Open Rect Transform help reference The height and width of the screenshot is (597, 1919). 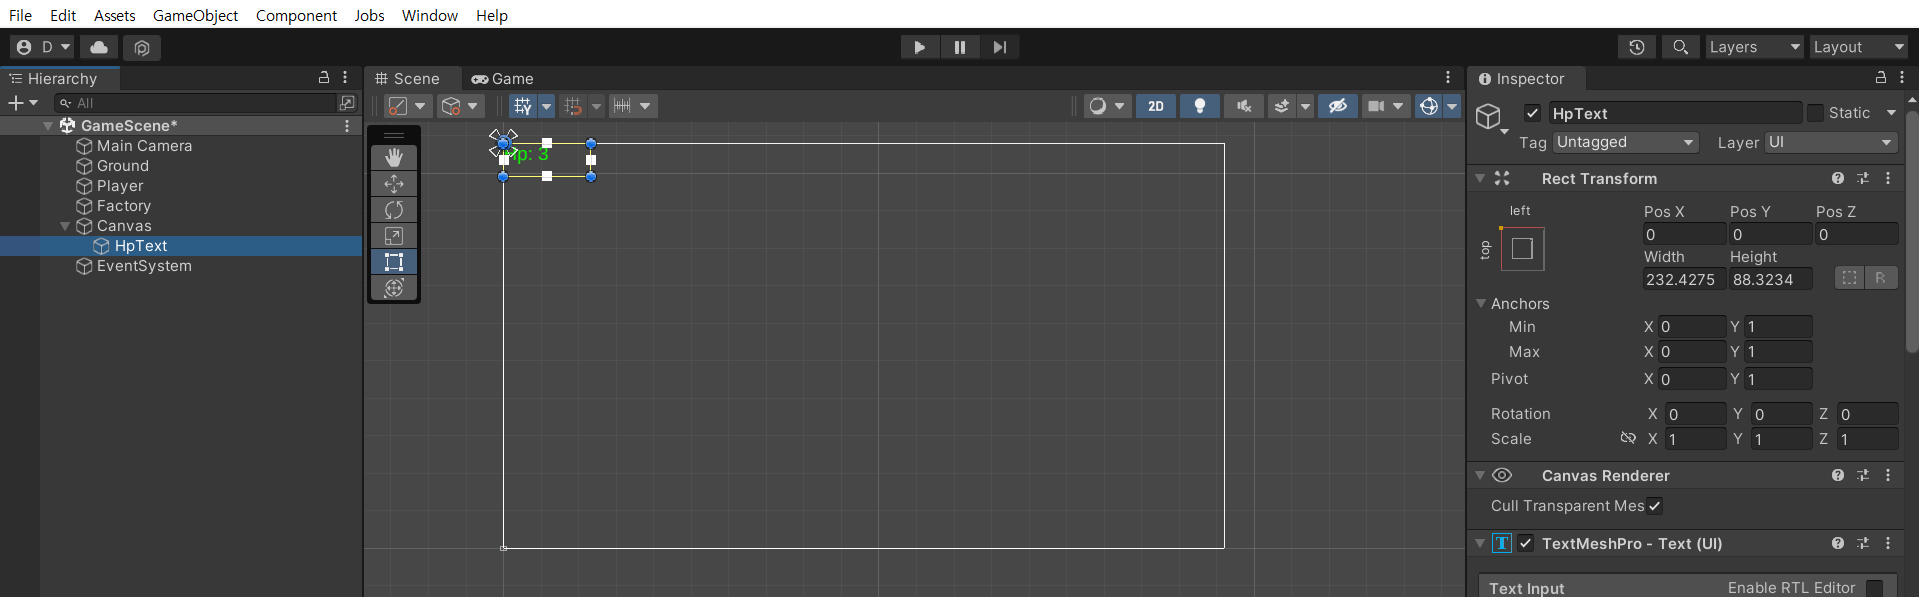[1838, 178]
